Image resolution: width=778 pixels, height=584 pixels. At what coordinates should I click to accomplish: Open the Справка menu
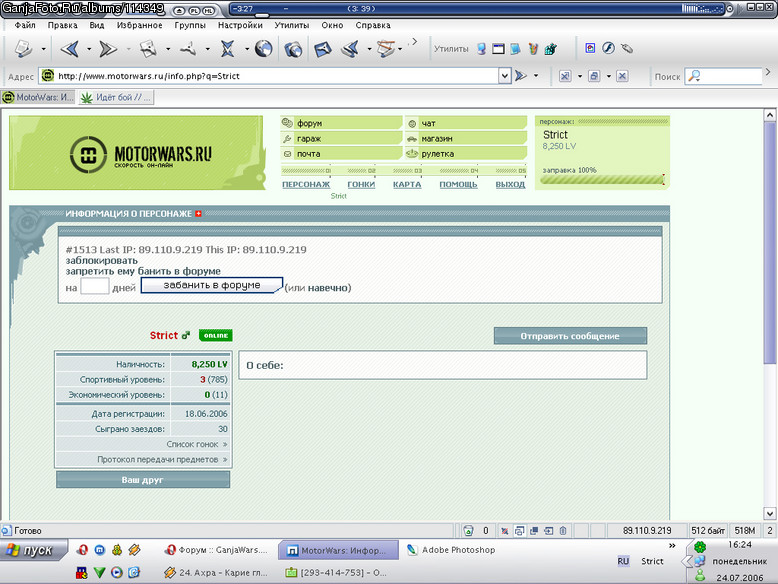click(x=373, y=25)
